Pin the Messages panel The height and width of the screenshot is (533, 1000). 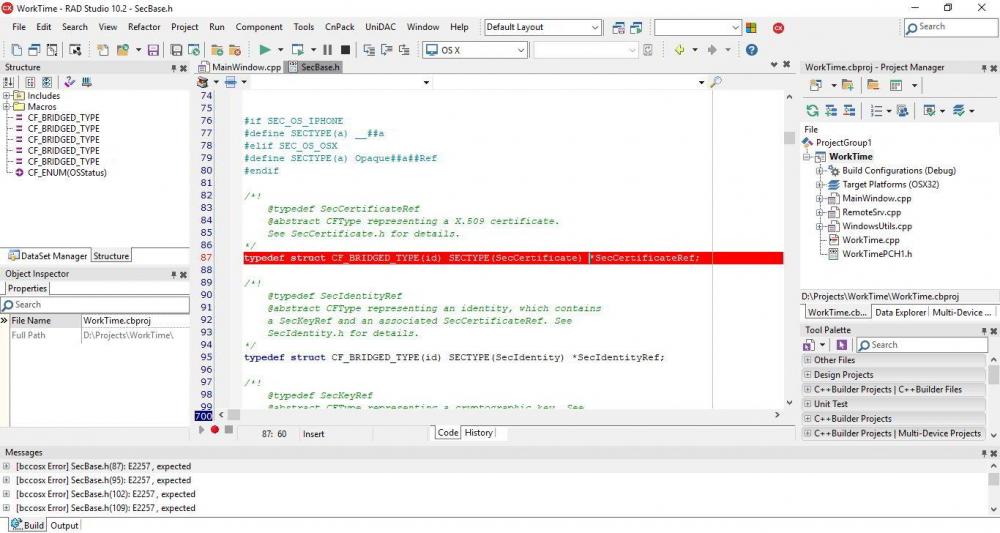[x=984, y=453]
